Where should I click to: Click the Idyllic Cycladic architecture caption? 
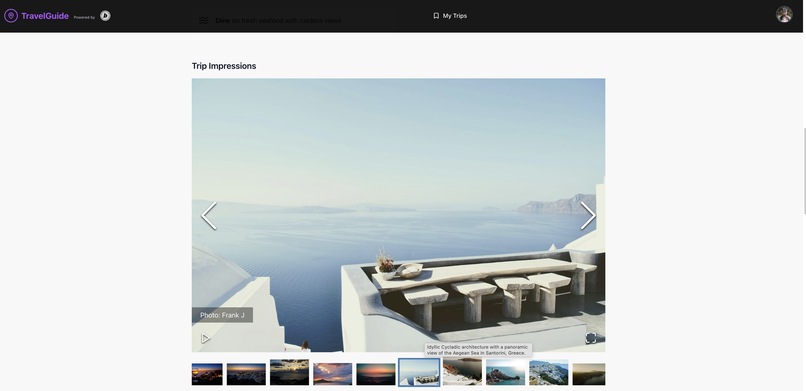coord(478,350)
